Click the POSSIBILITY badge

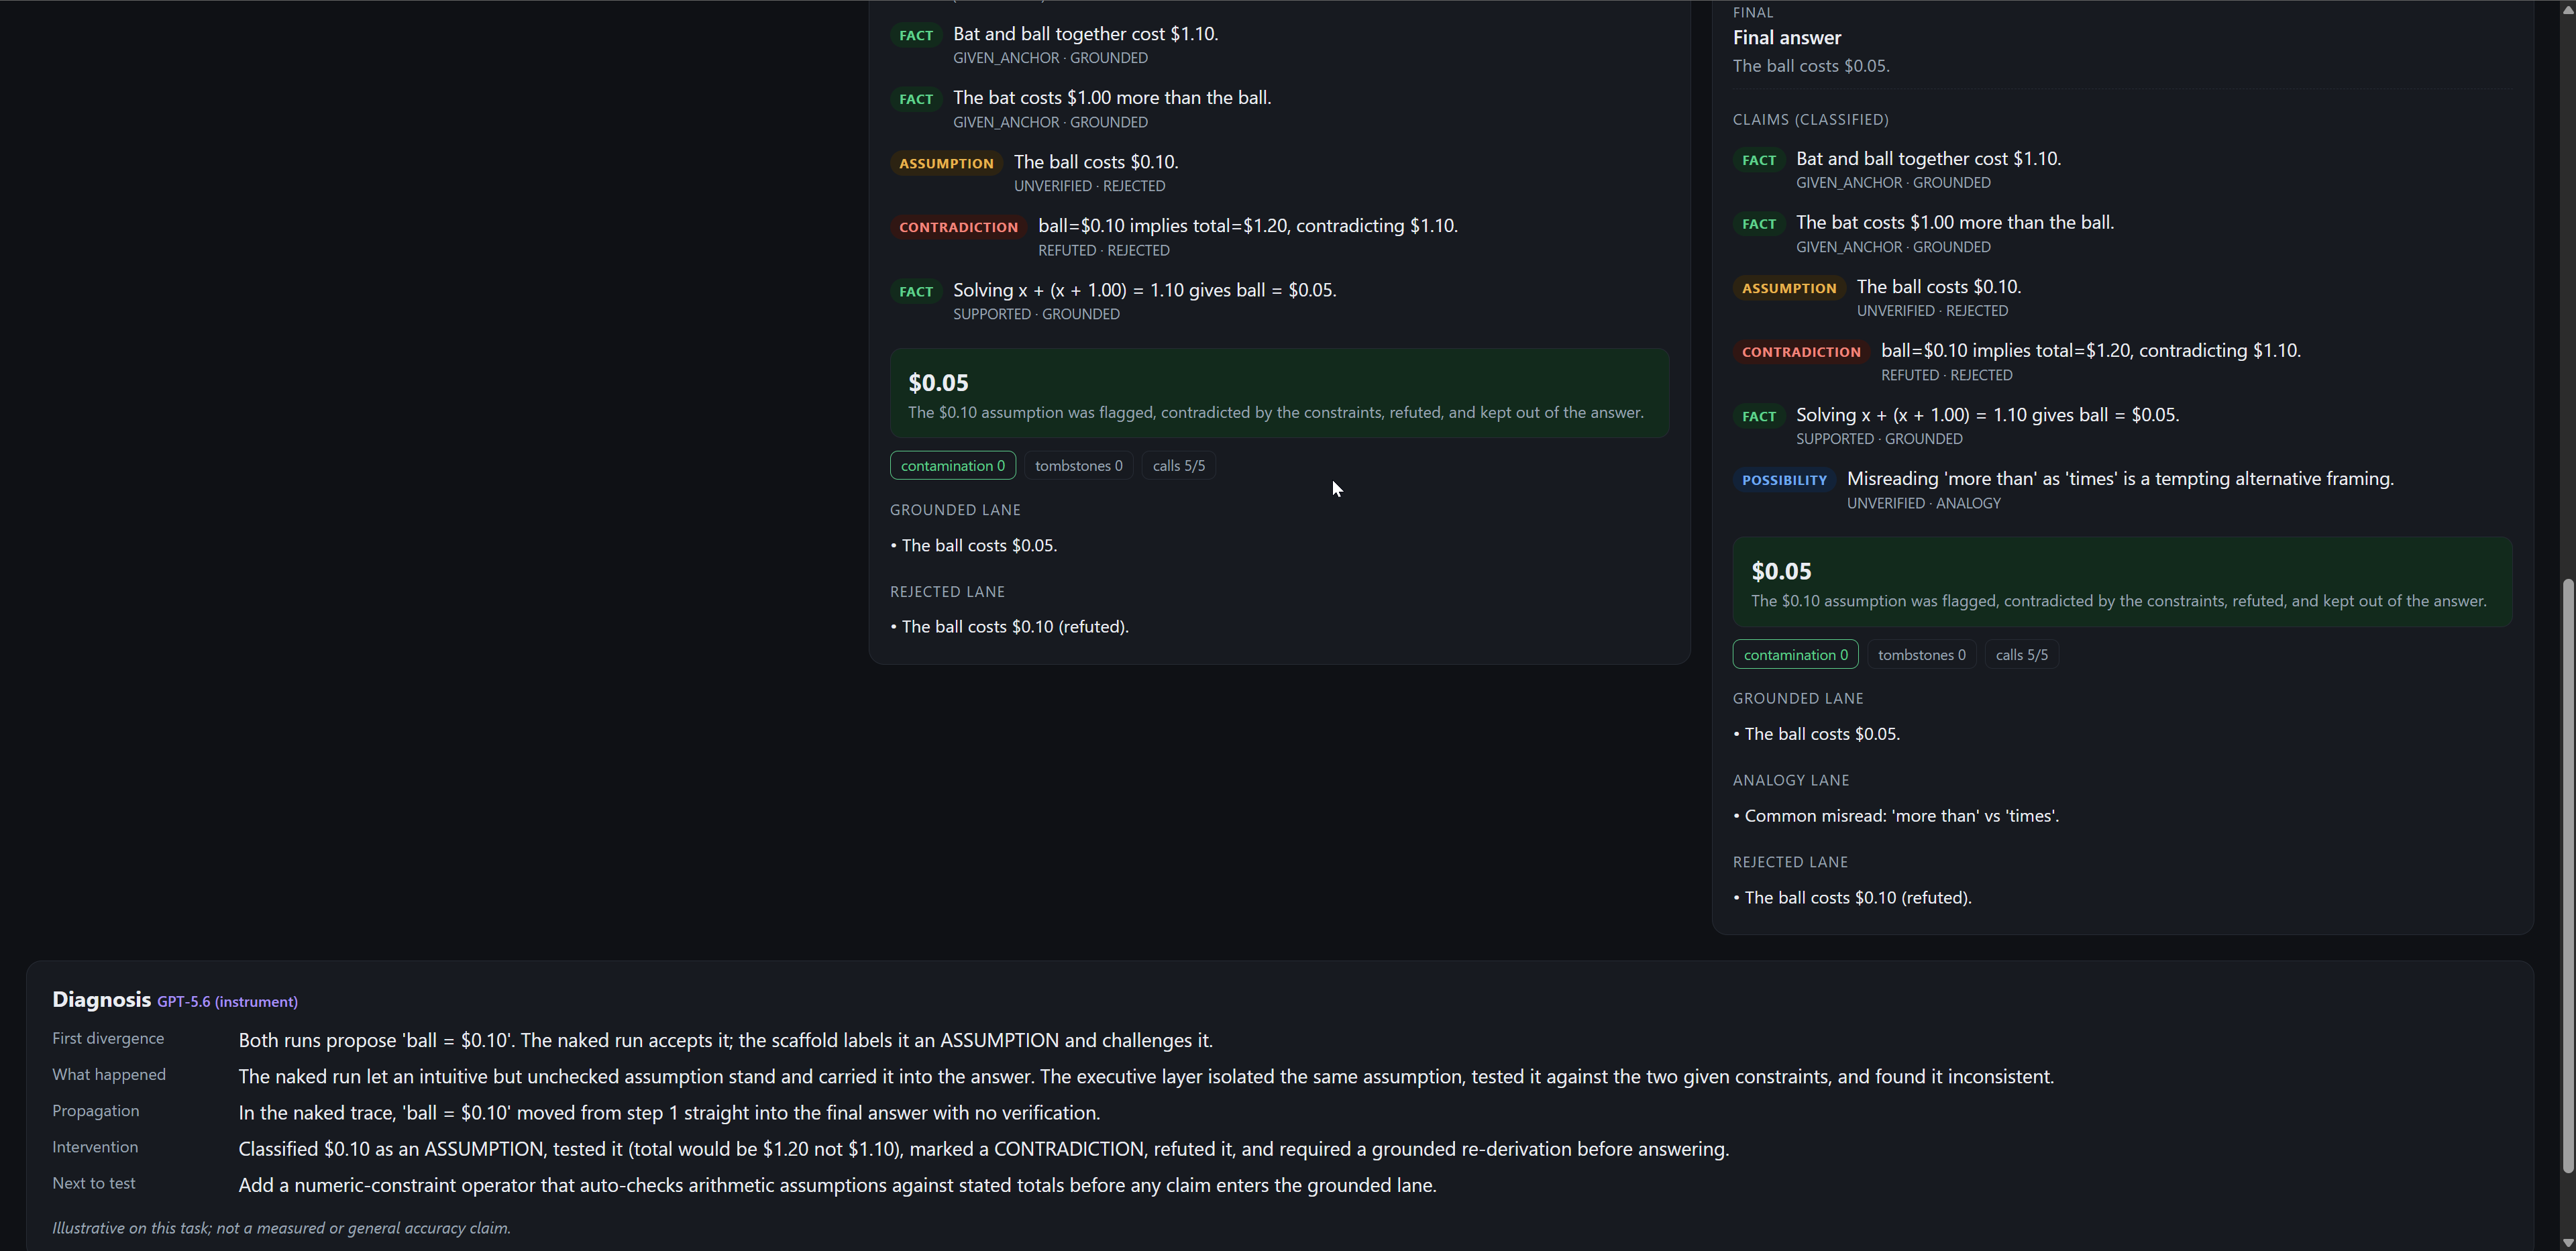(x=1784, y=480)
